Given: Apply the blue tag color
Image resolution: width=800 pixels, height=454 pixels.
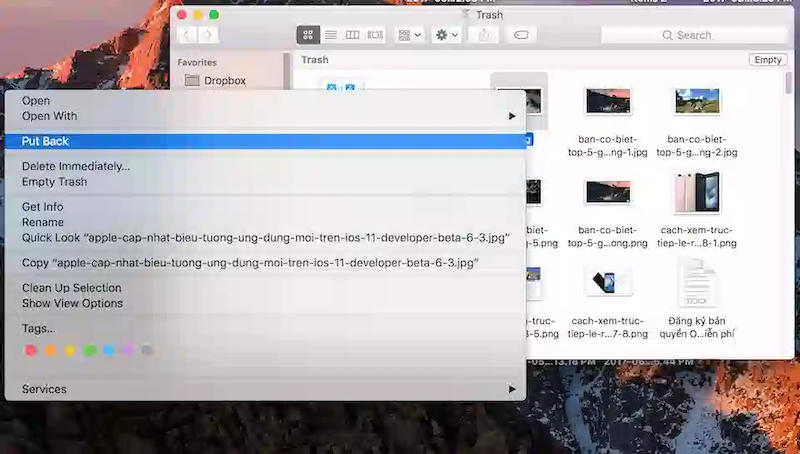Looking at the screenshot, I should 109,350.
